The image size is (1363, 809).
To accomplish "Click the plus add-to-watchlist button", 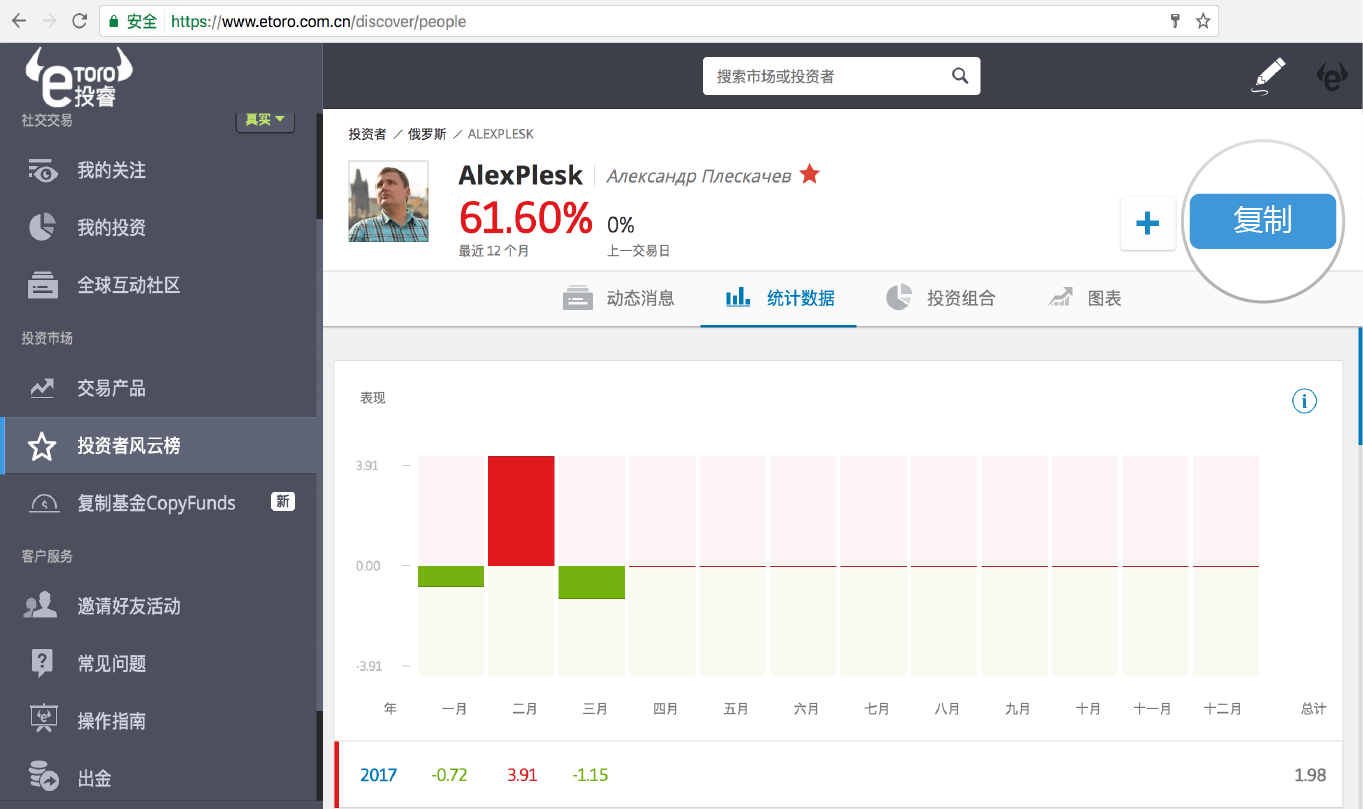I will pyautogui.click(x=1148, y=222).
